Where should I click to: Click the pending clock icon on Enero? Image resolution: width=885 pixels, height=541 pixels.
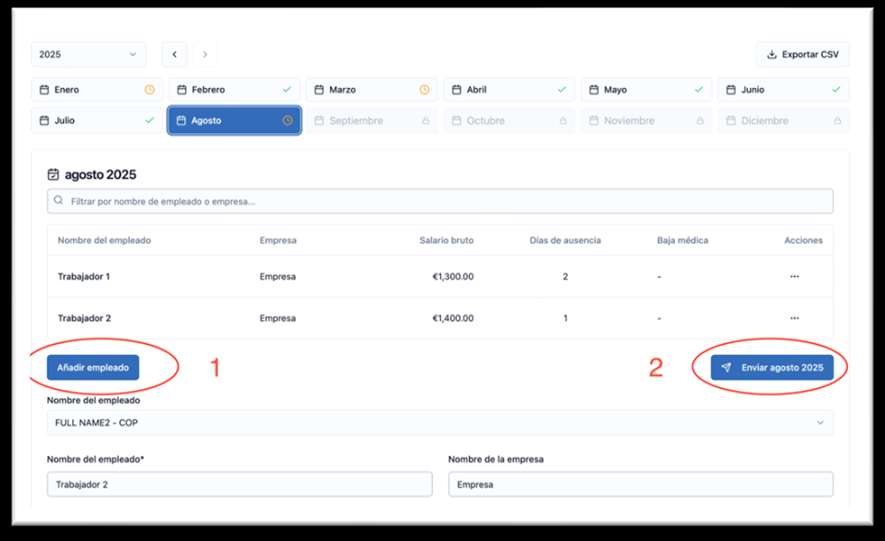coord(150,90)
